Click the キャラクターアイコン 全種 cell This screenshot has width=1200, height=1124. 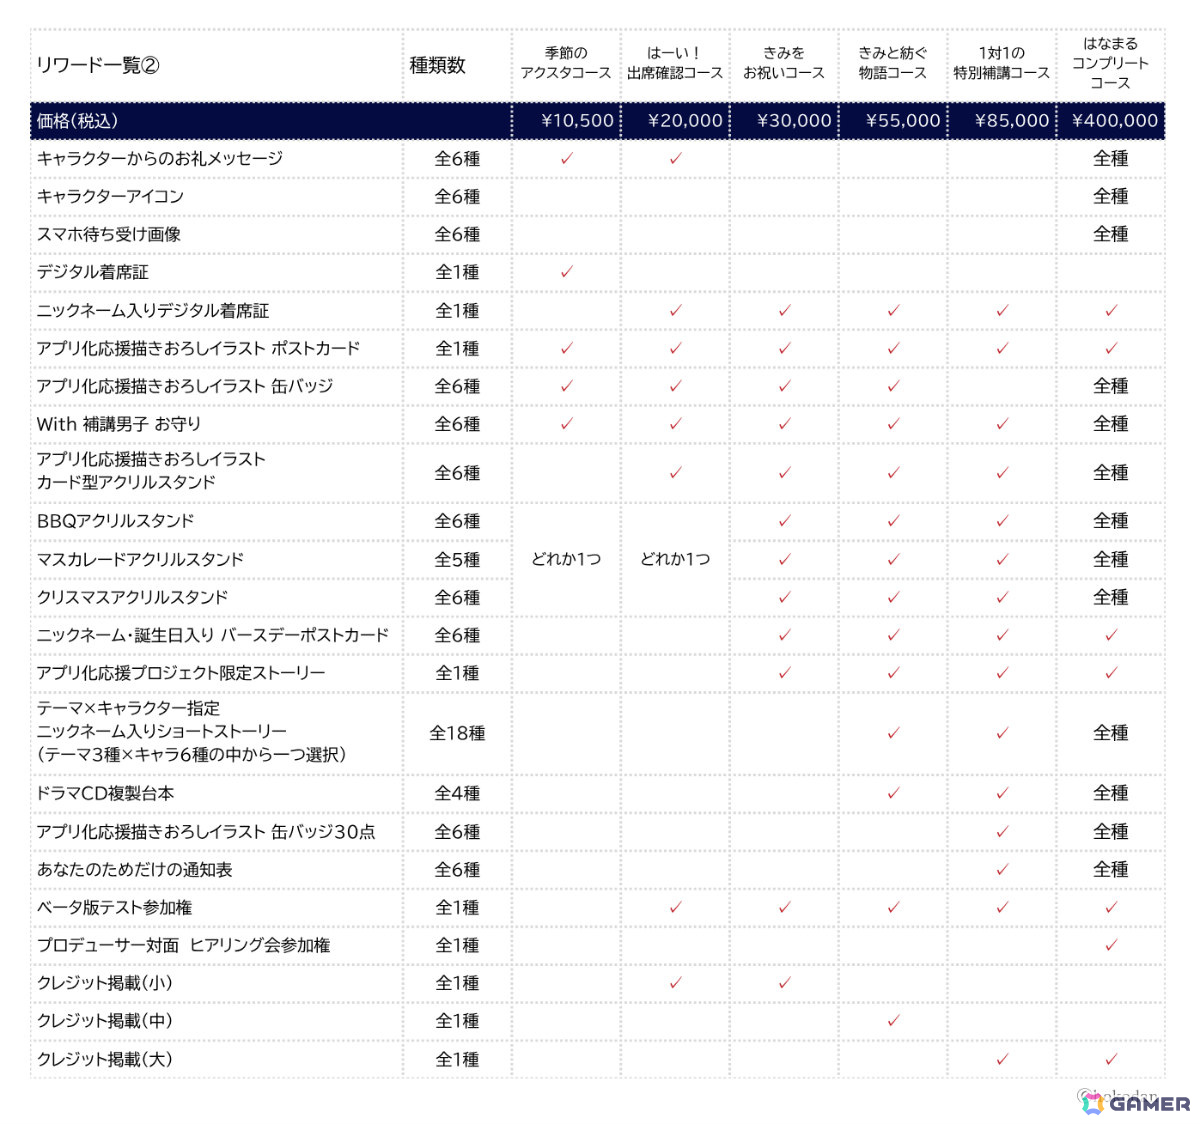pos(1111,196)
